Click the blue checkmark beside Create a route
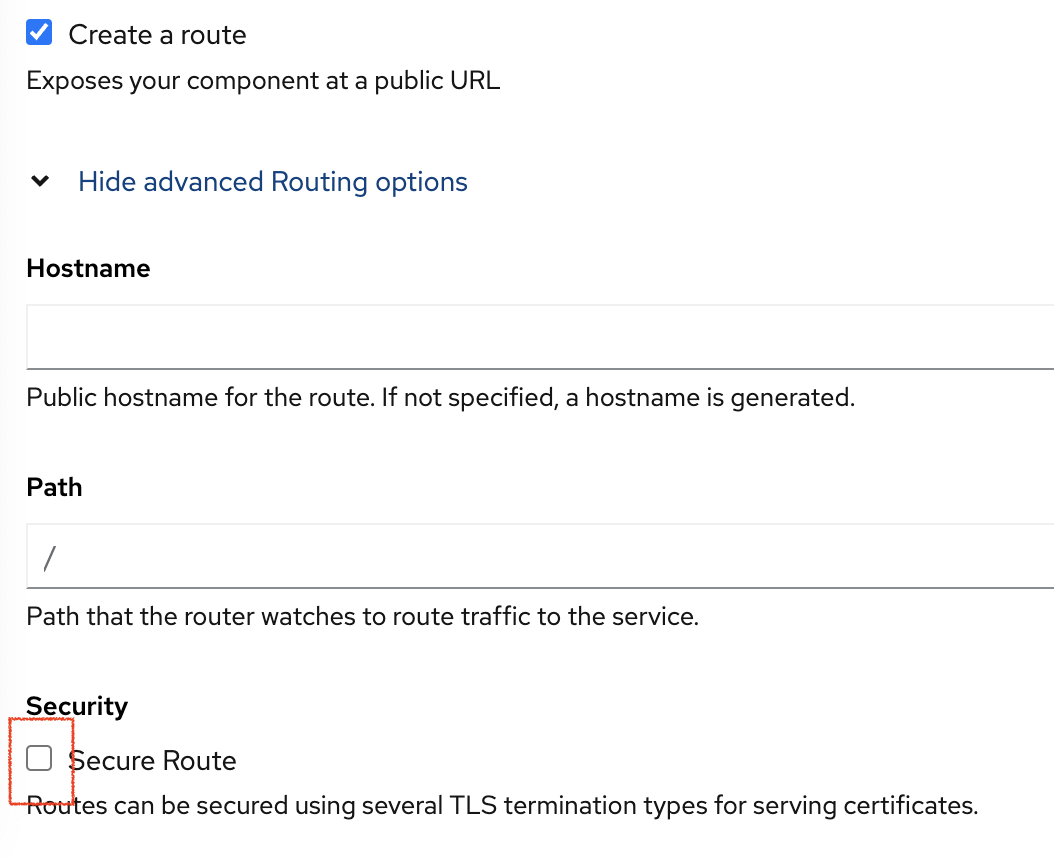 39,32
